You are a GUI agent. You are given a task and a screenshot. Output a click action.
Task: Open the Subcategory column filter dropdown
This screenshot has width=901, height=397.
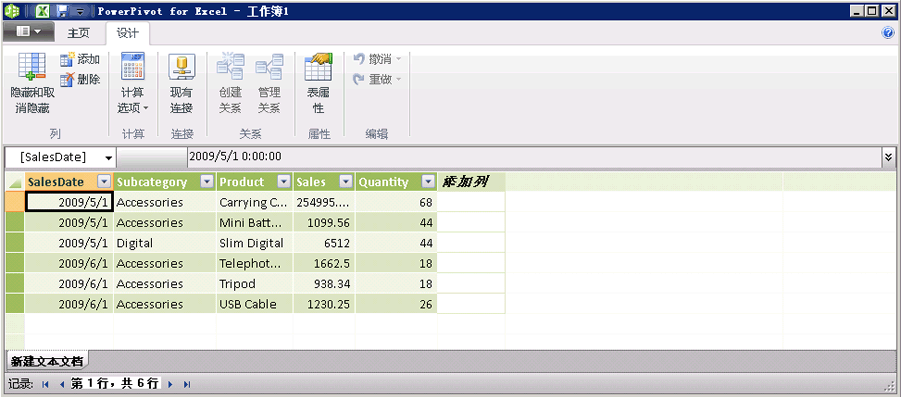207,182
